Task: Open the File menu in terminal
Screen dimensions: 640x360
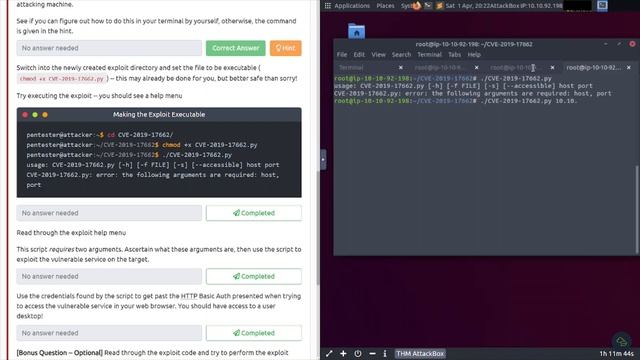Action: click(342, 55)
